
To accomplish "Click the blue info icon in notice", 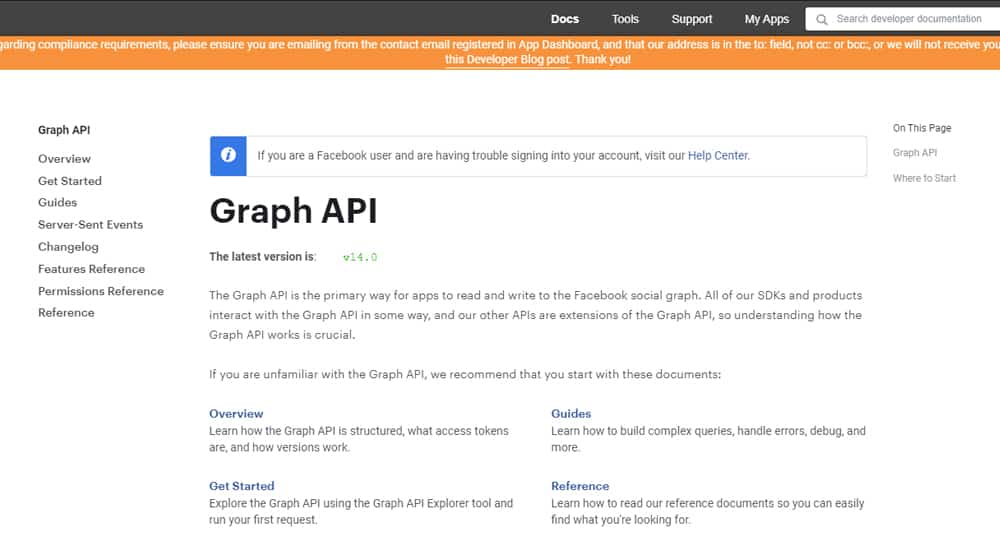I will [x=228, y=156].
